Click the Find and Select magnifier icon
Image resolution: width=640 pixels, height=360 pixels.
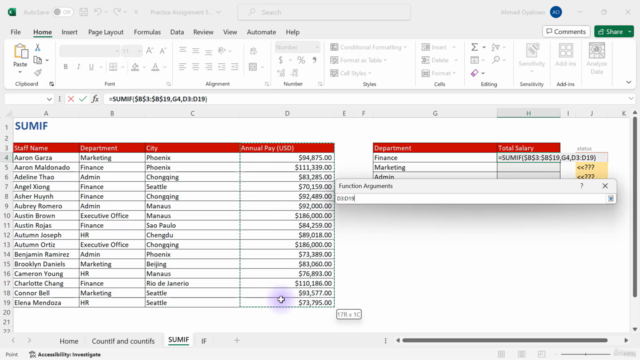click(x=496, y=60)
